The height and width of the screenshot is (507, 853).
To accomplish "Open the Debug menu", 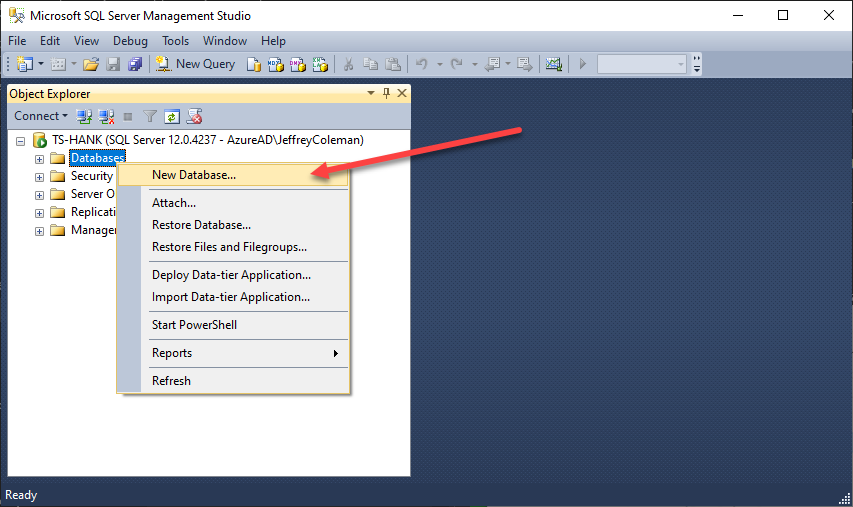I will [x=130, y=41].
